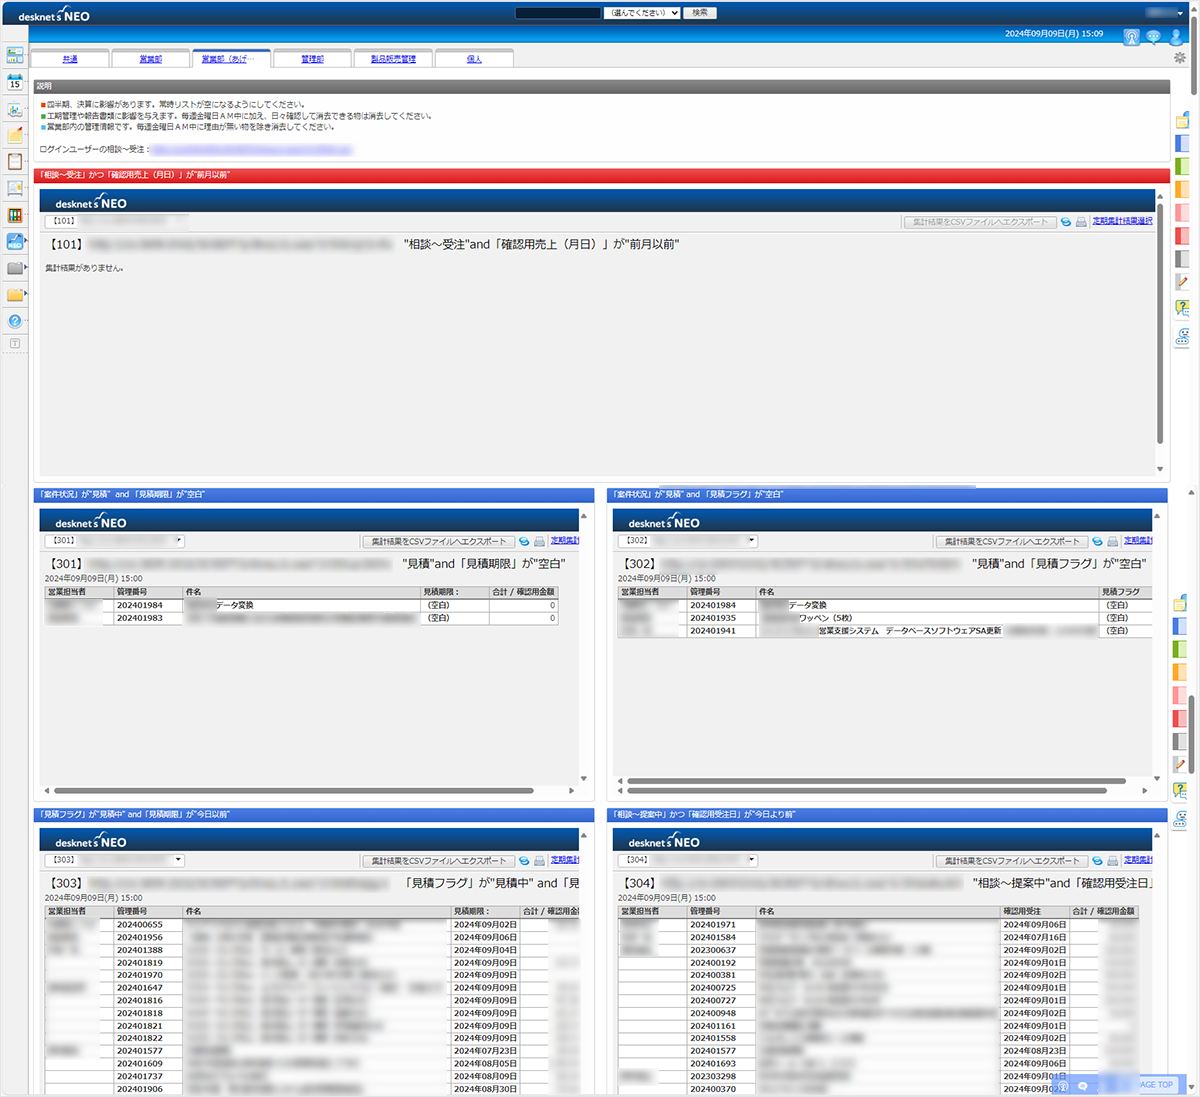Image resolution: width=1200 pixels, height=1097 pixels.
Task: Open portal settings gear icon
Action: (x=1180, y=58)
